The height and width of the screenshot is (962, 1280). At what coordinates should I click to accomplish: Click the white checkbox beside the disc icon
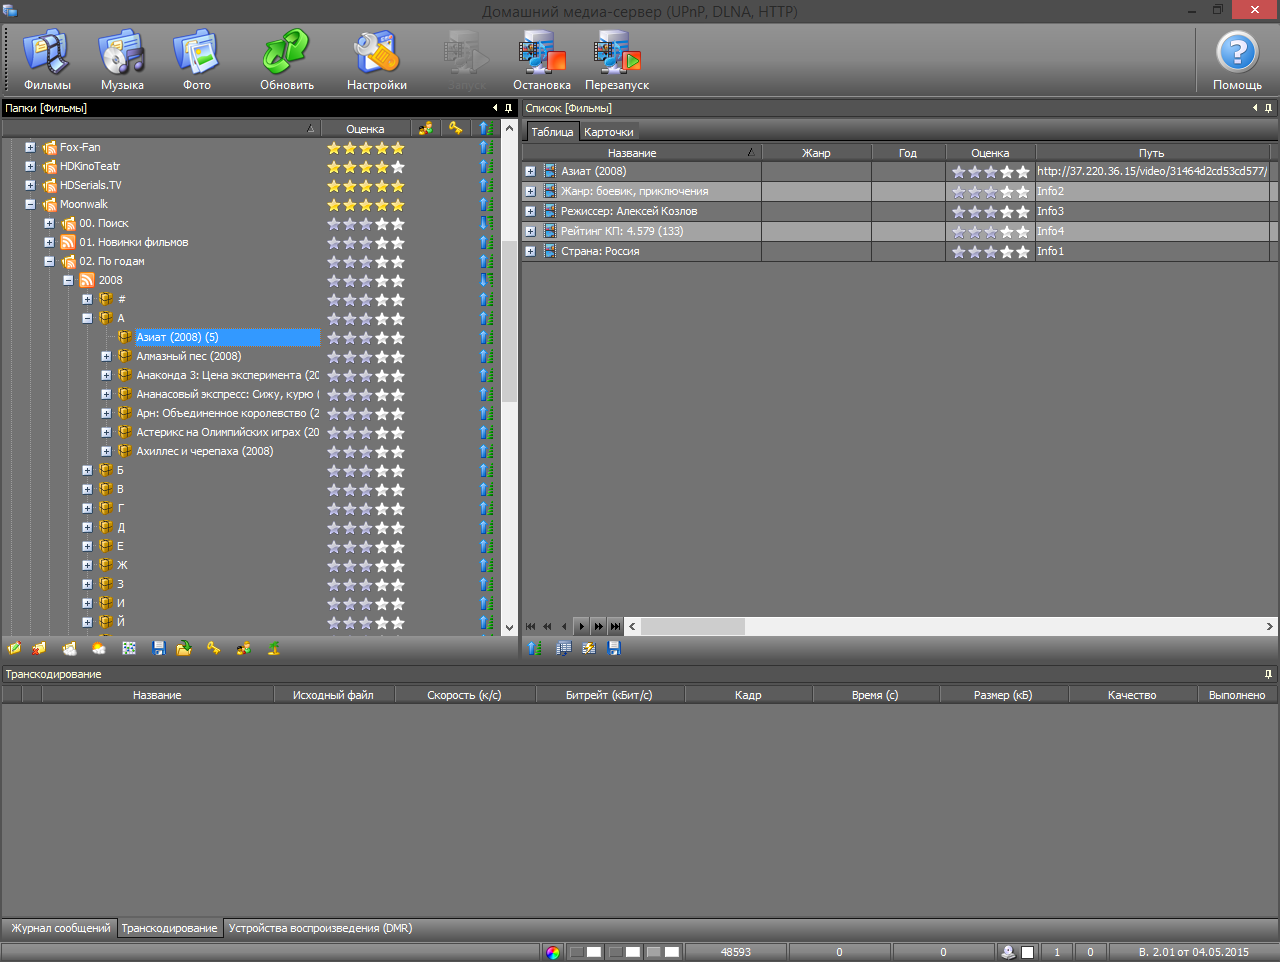[x=1027, y=952]
